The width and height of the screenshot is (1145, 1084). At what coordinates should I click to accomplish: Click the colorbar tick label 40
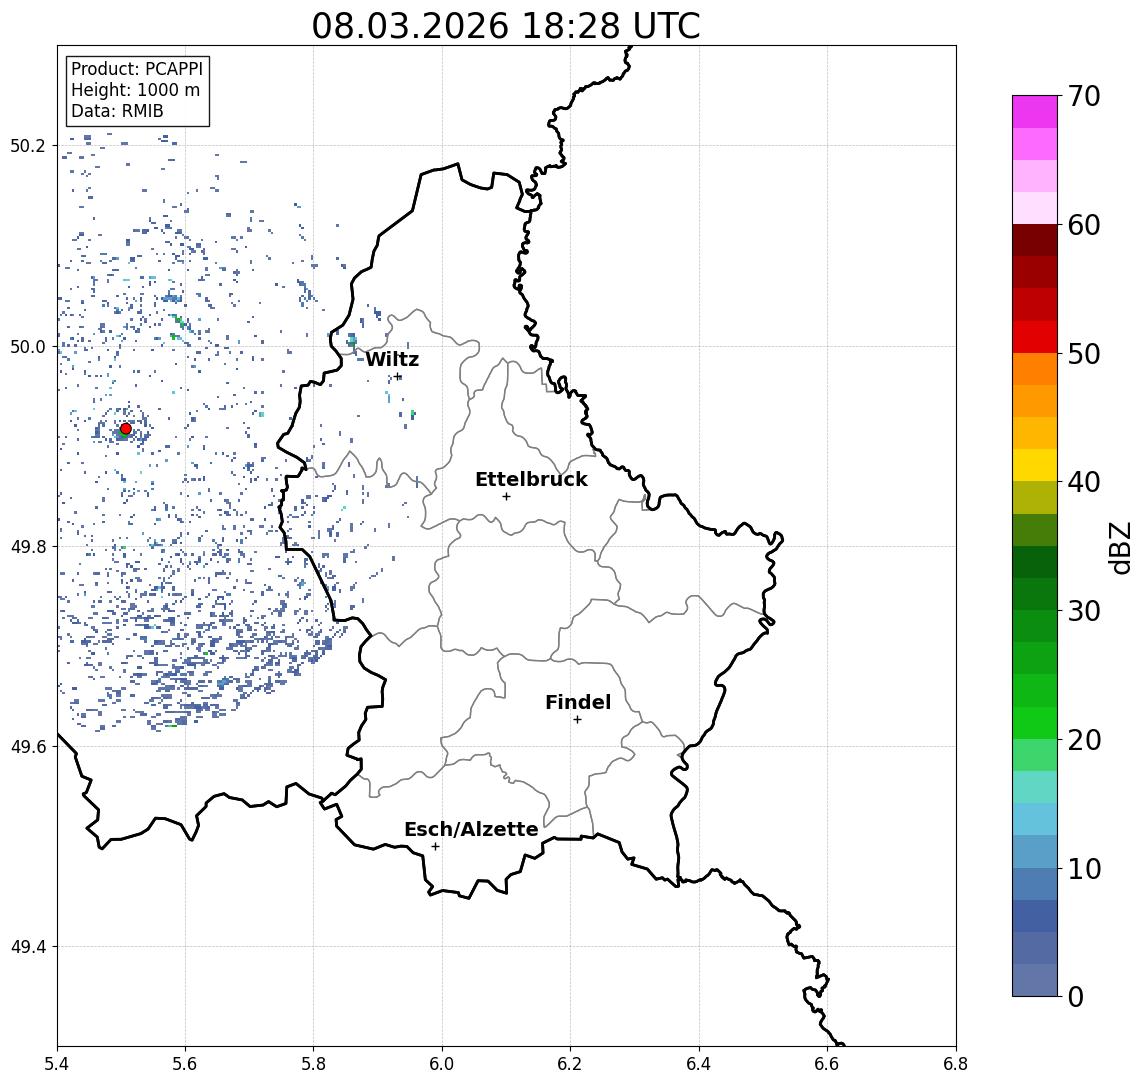1084,482
